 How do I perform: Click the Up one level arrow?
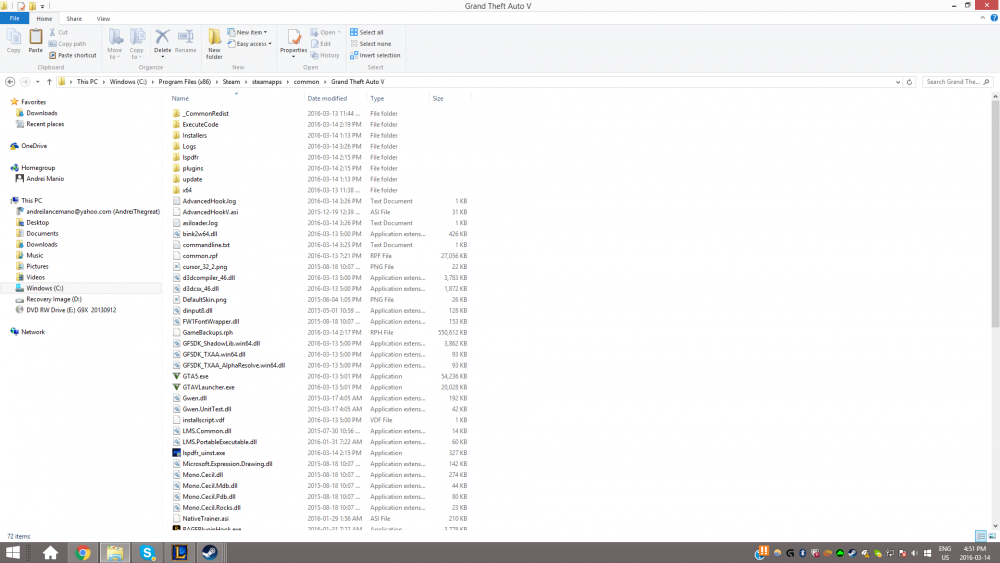(49, 82)
